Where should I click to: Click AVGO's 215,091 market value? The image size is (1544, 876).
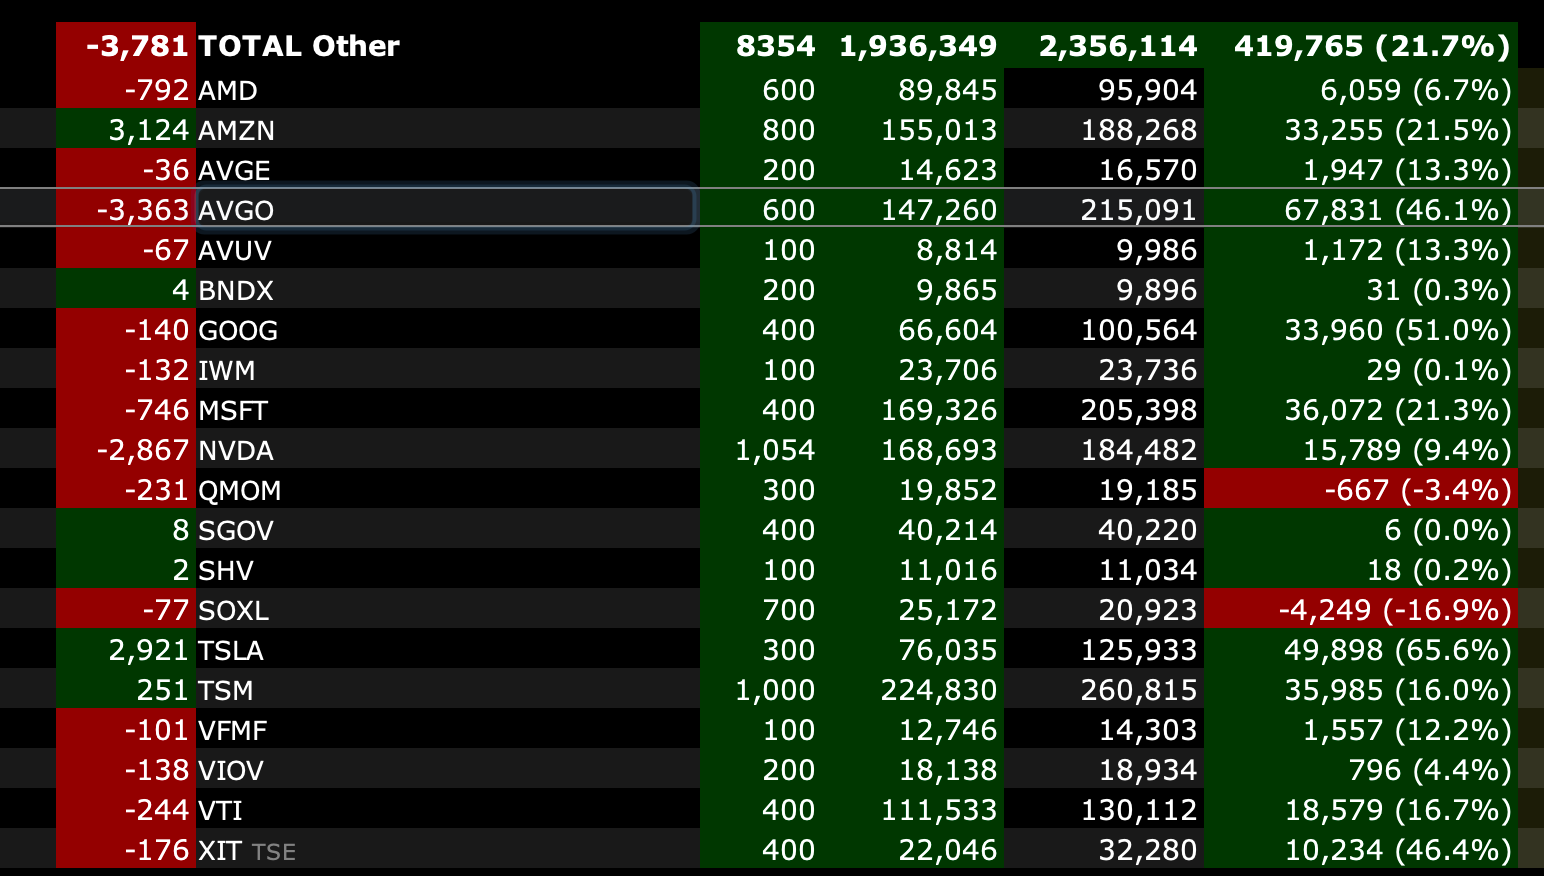1139,210
